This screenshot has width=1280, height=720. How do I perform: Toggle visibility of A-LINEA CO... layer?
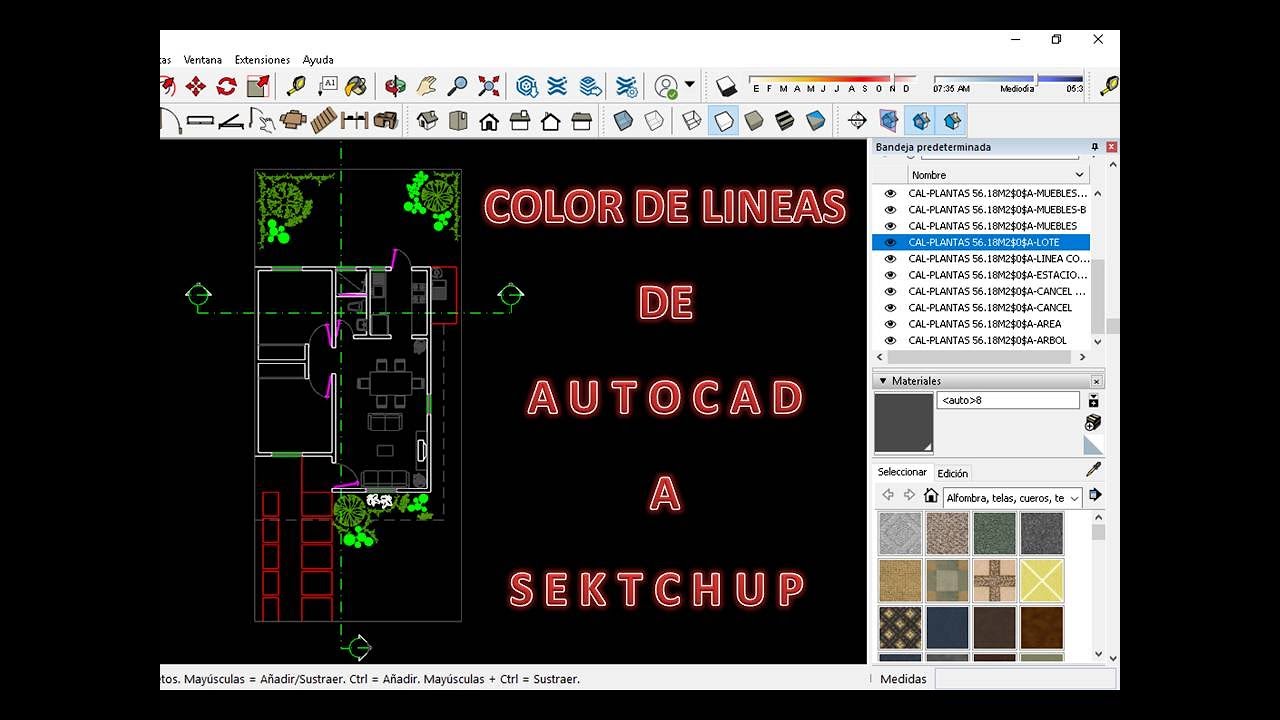[890, 259]
